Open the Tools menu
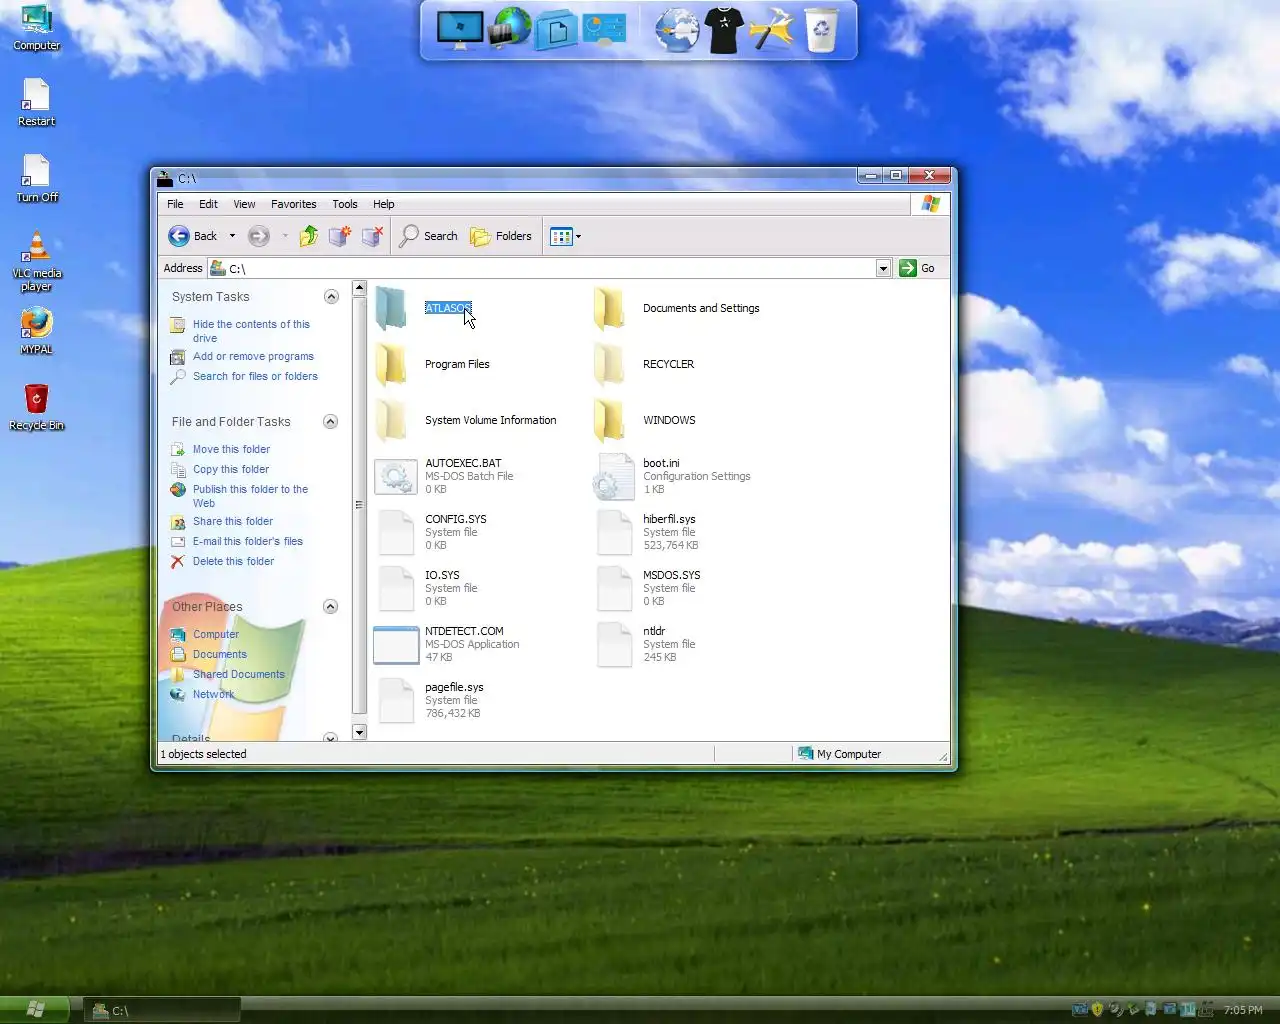This screenshot has width=1280, height=1024. [345, 204]
